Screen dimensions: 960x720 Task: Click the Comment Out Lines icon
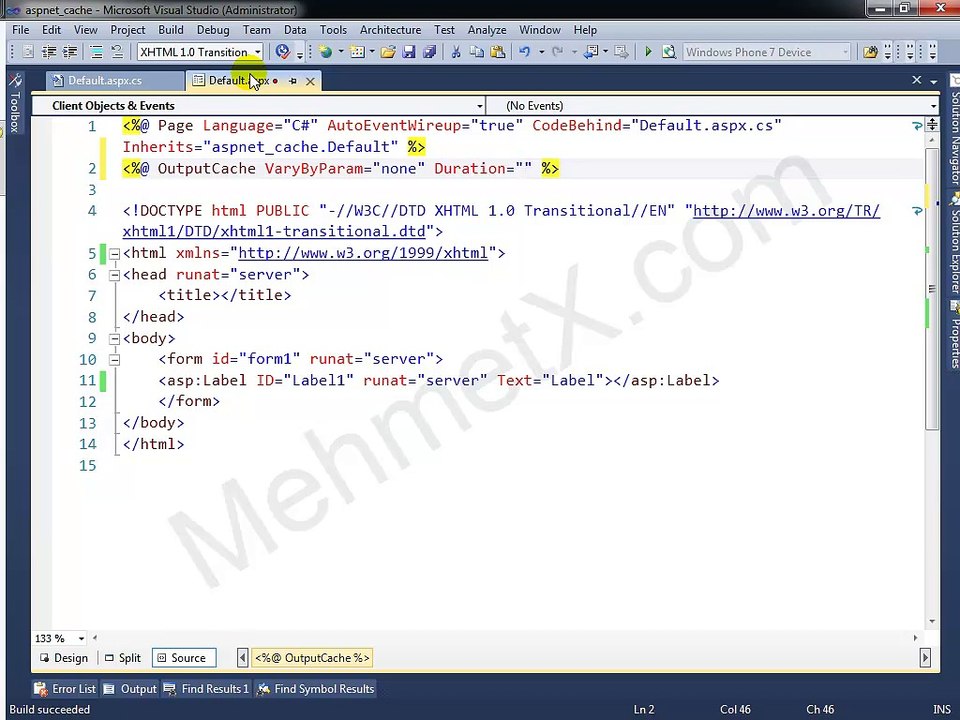(96, 52)
